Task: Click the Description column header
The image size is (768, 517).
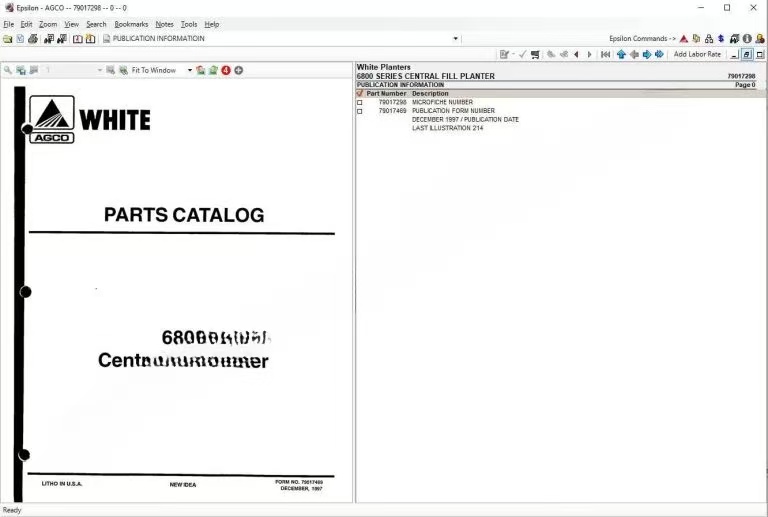Action: tap(430, 94)
